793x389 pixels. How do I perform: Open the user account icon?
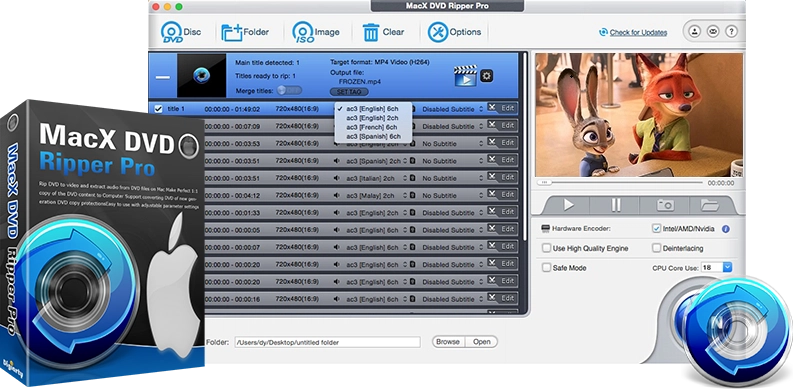[x=695, y=31]
